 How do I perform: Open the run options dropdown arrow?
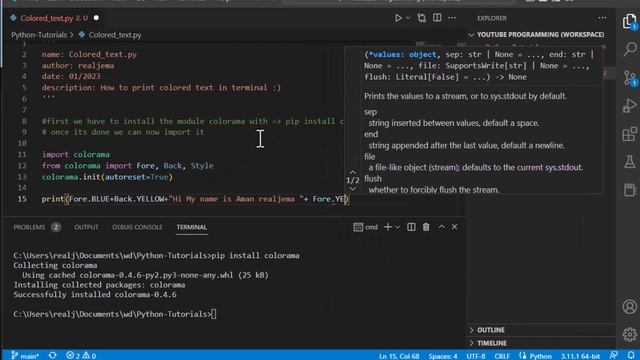(x=408, y=18)
